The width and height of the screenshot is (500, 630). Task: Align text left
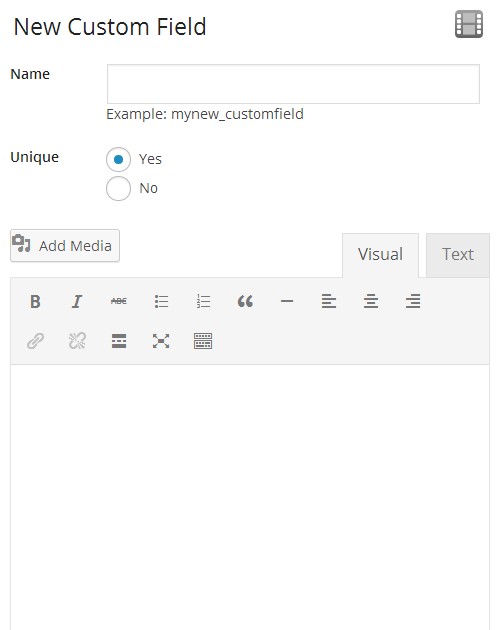[x=329, y=301]
